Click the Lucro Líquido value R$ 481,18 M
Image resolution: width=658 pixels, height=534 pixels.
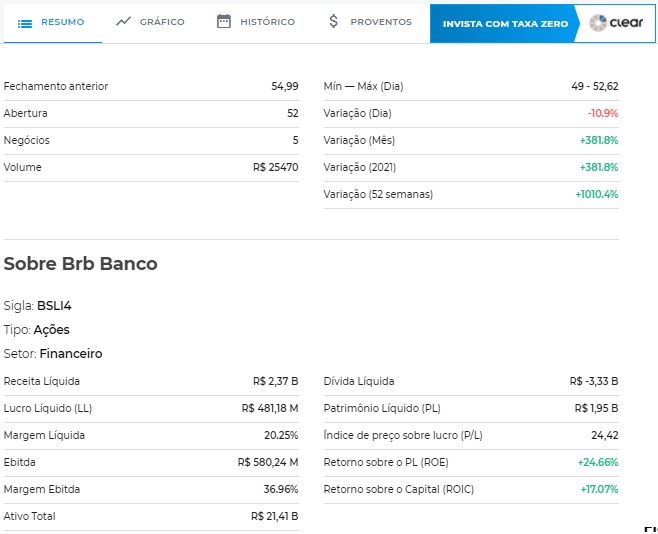(270, 408)
